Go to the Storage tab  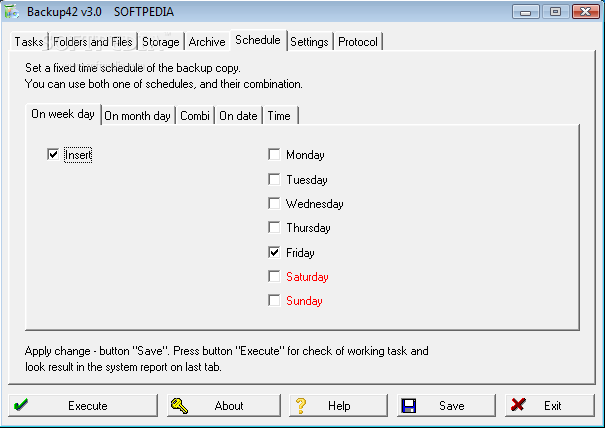click(161, 41)
